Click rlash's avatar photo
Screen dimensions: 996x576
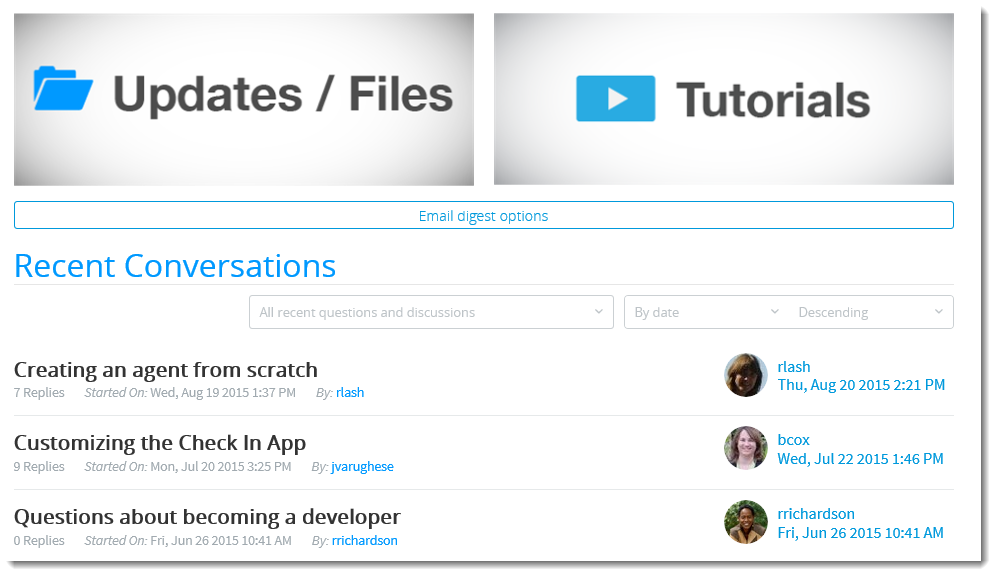(x=746, y=375)
